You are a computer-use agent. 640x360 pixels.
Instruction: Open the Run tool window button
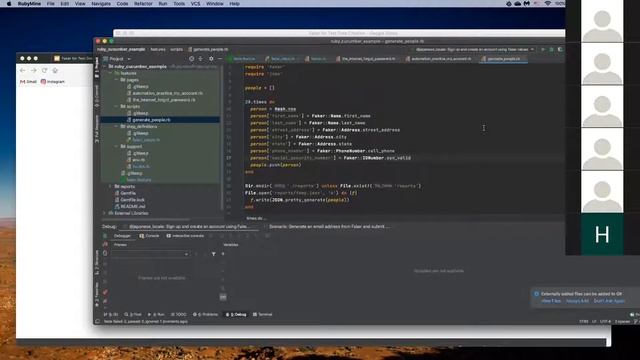click(x=156, y=315)
